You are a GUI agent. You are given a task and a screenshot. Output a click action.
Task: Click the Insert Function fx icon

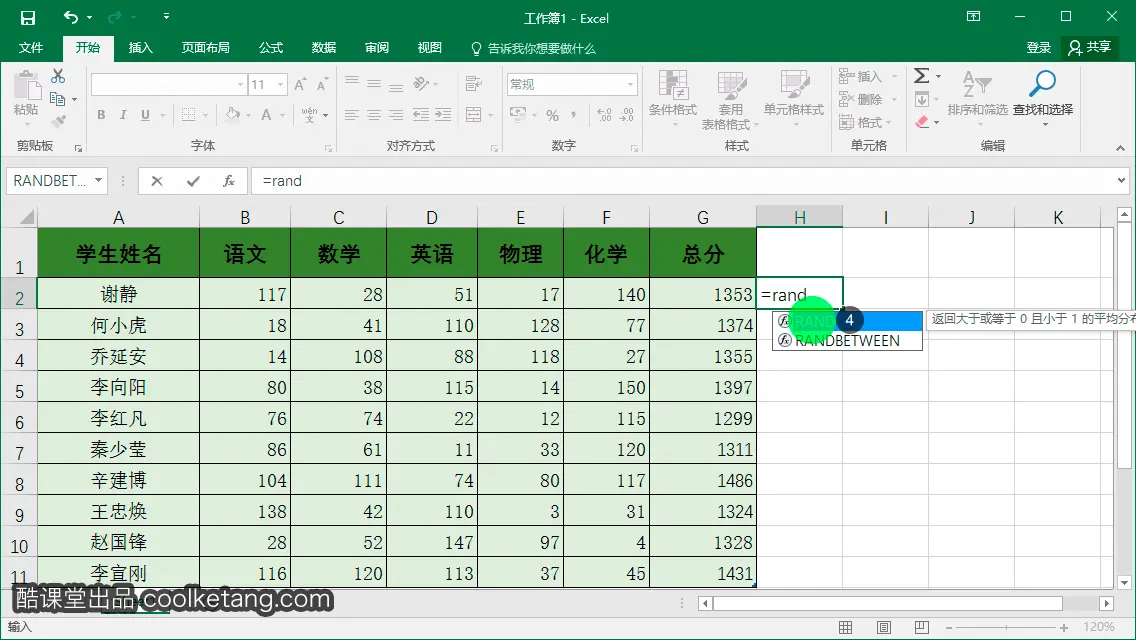pos(229,181)
